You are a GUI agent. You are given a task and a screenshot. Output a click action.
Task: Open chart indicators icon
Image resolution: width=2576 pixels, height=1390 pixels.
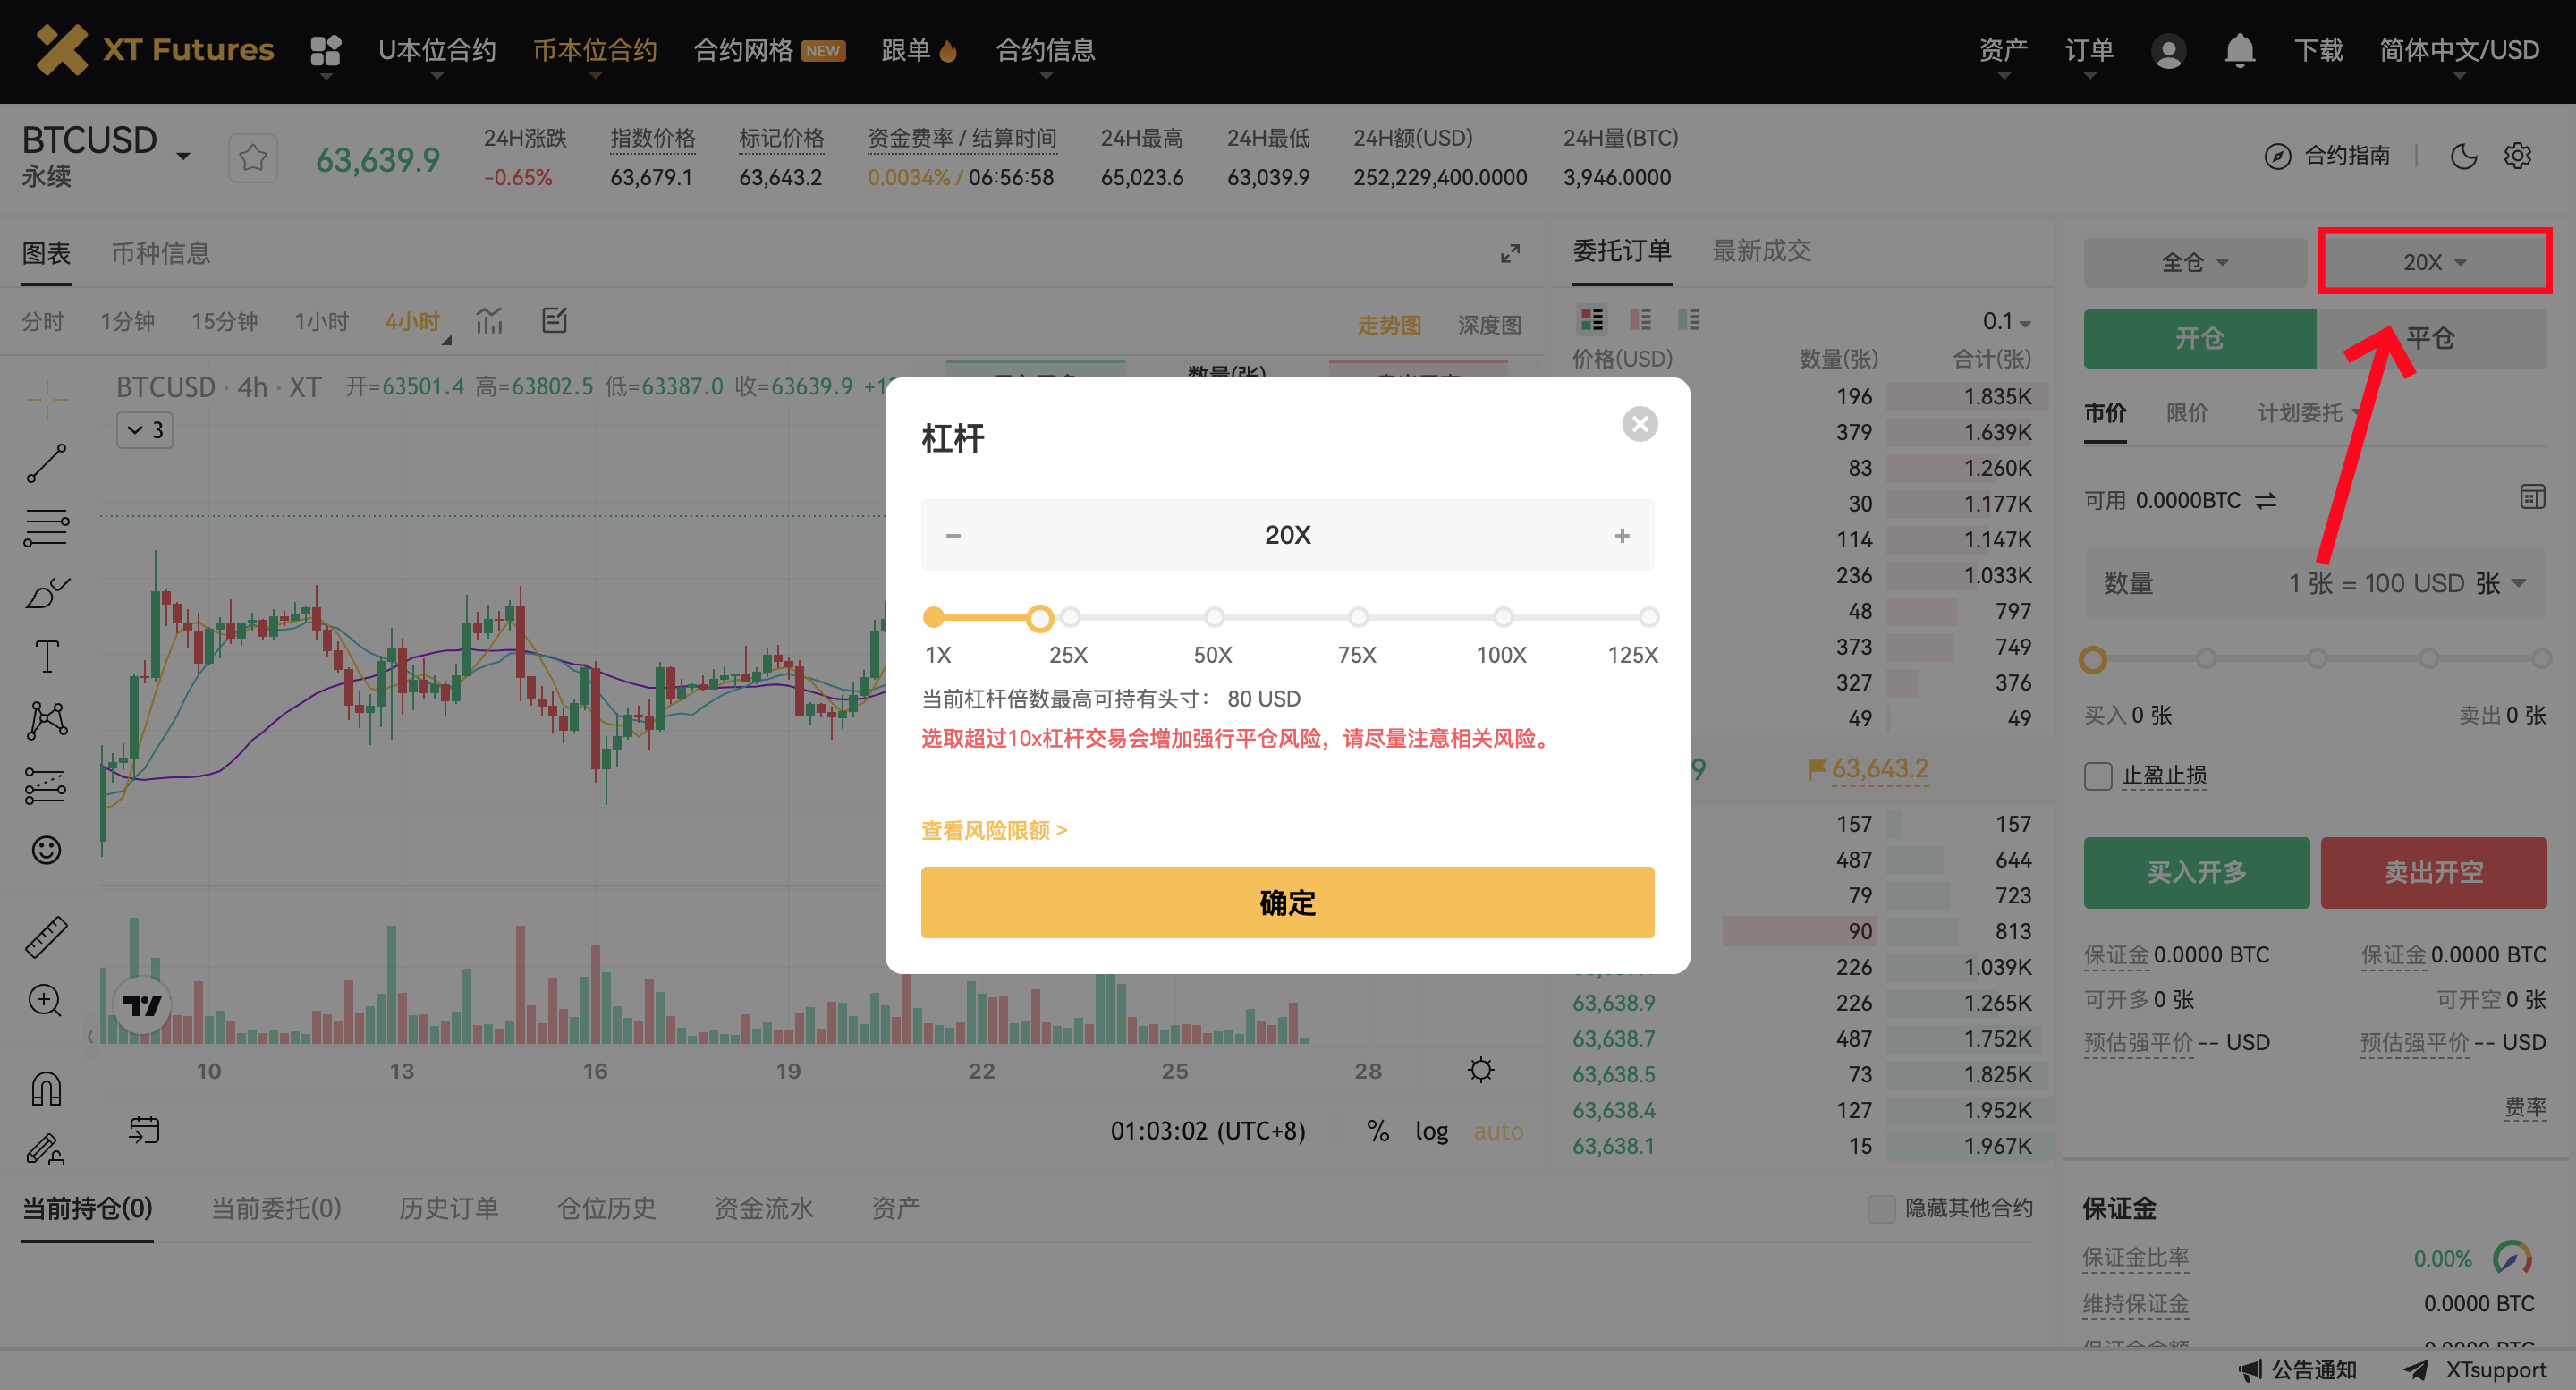(489, 321)
